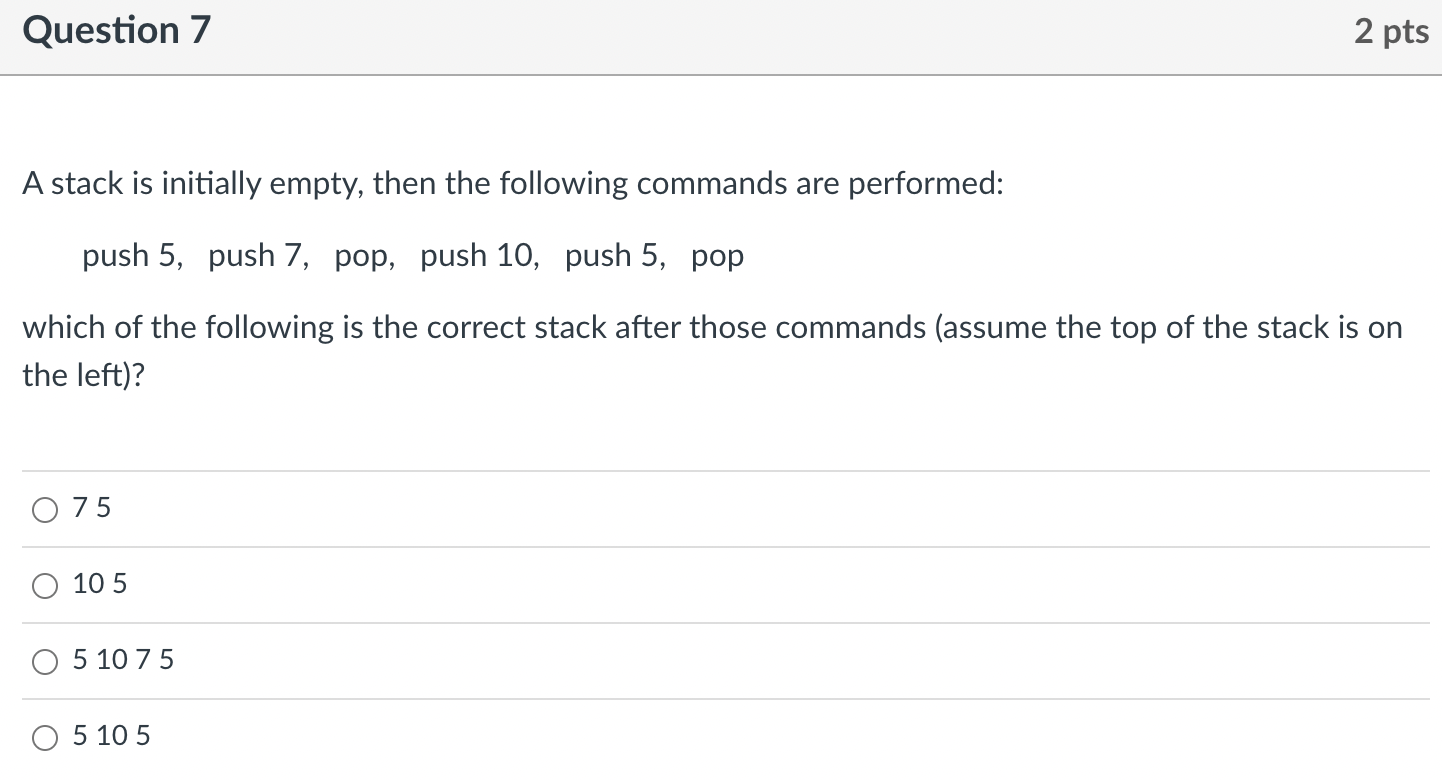Click the "5 10 7 5" answer label text

(x=123, y=660)
